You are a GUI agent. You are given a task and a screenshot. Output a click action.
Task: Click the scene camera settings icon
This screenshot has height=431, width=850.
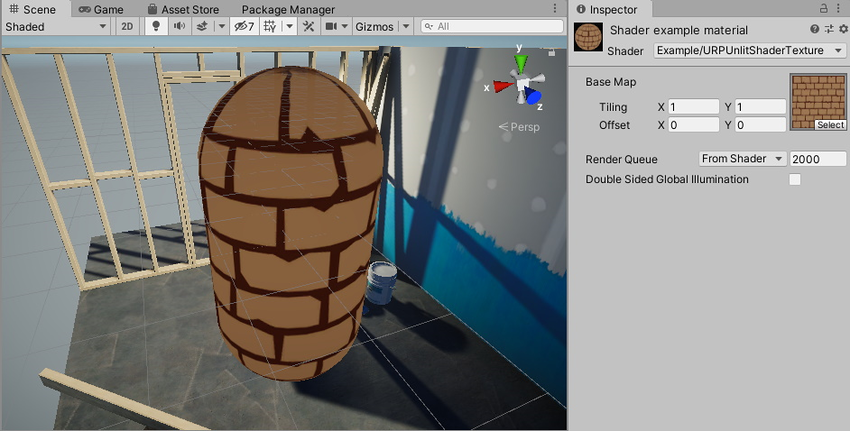click(331, 27)
